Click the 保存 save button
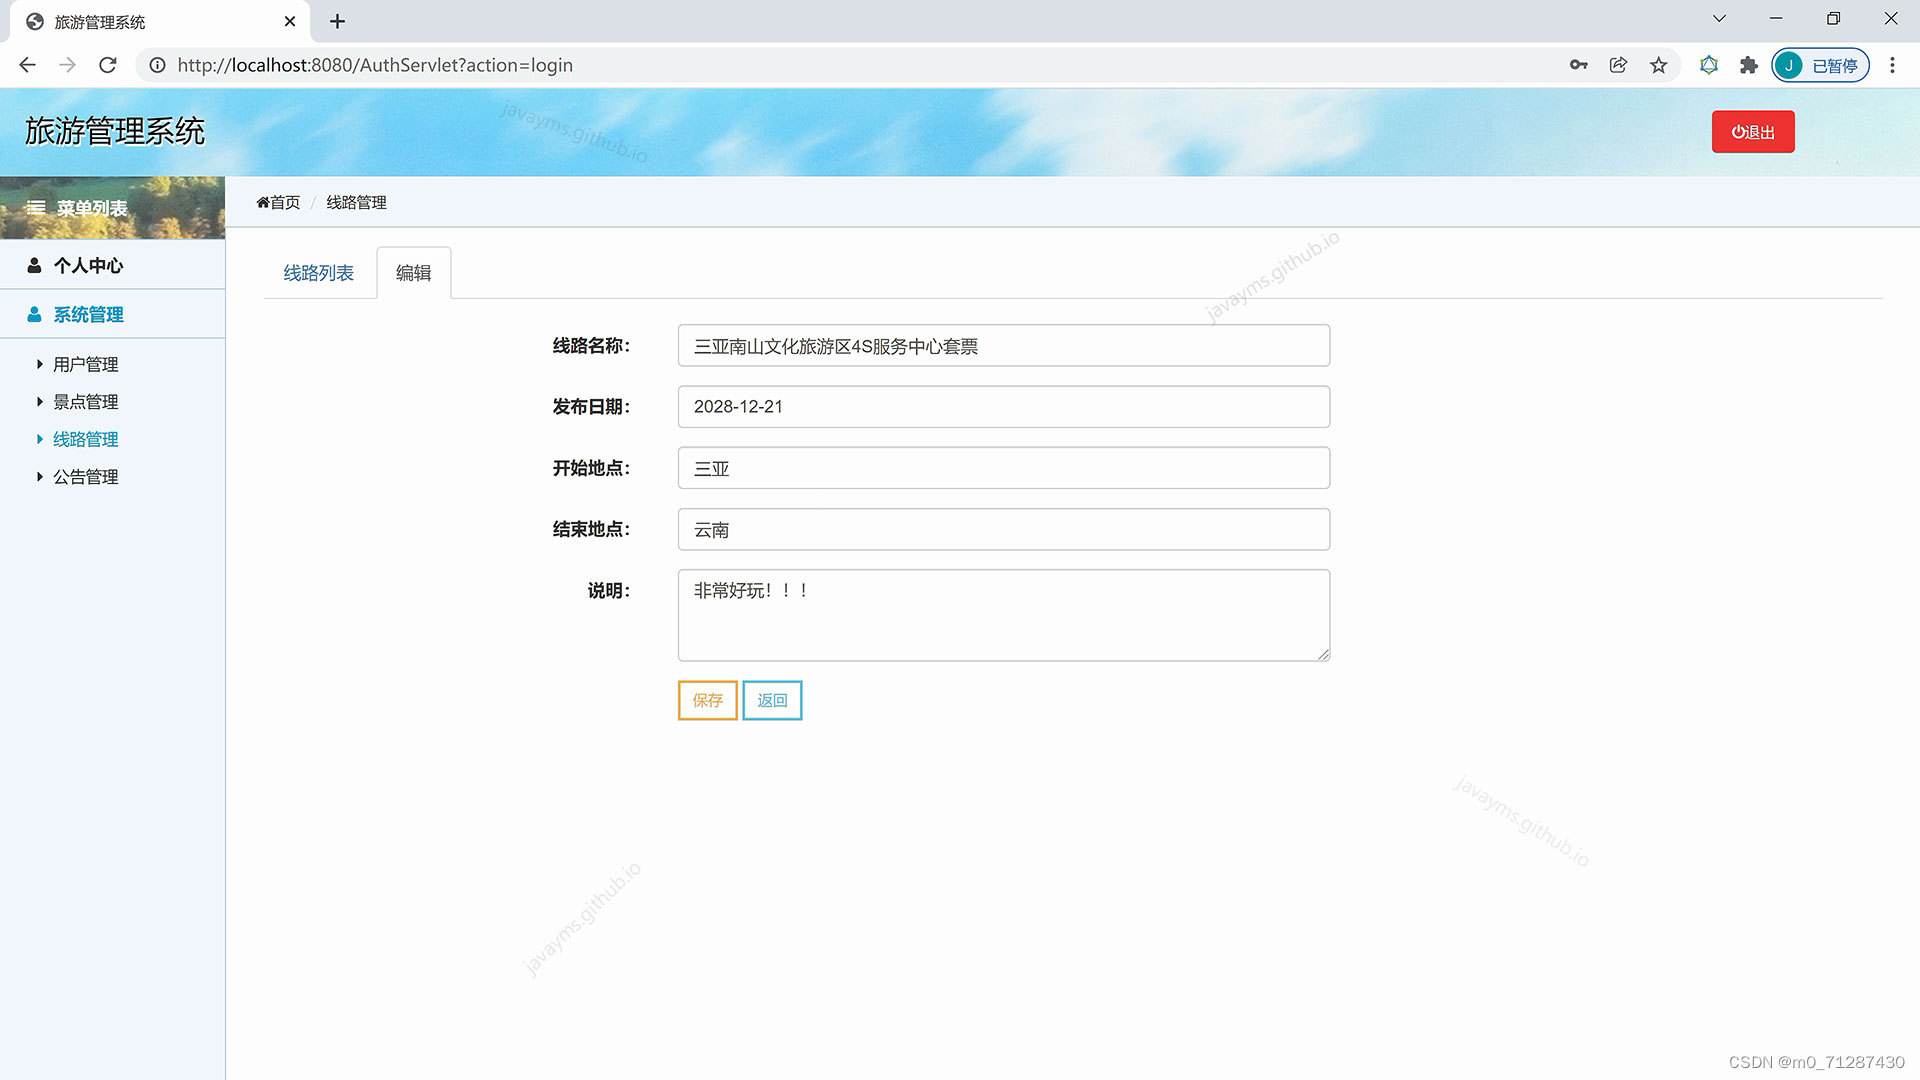The width and height of the screenshot is (1920, 1080). [707, 700]
